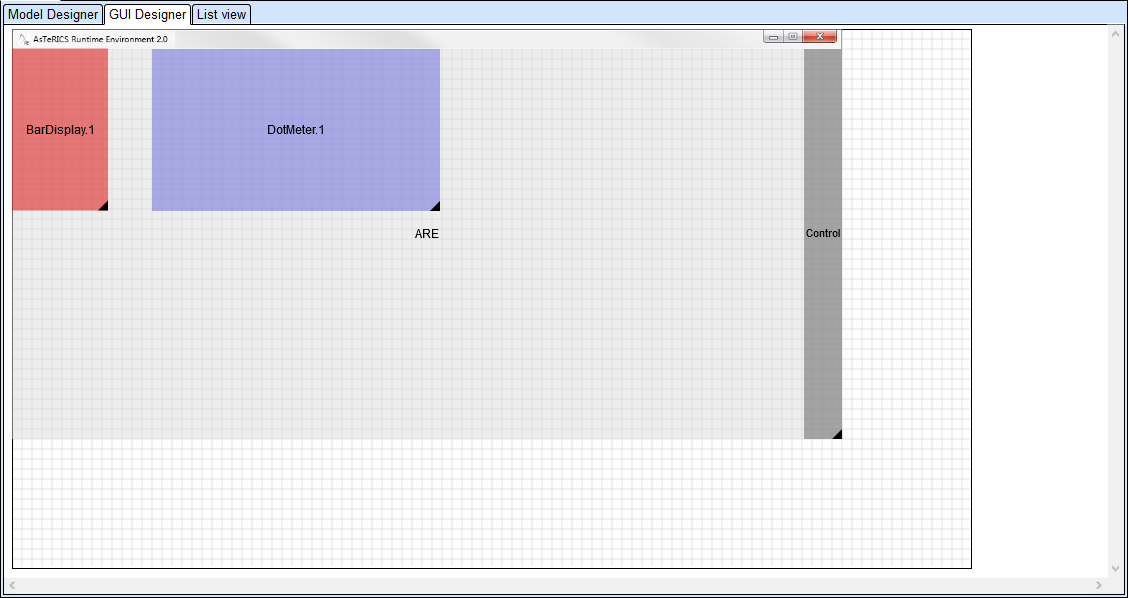Select the red BarDisplay.1 element
The height and width of the screenshot is (598, 1128).
coord(60,130)
